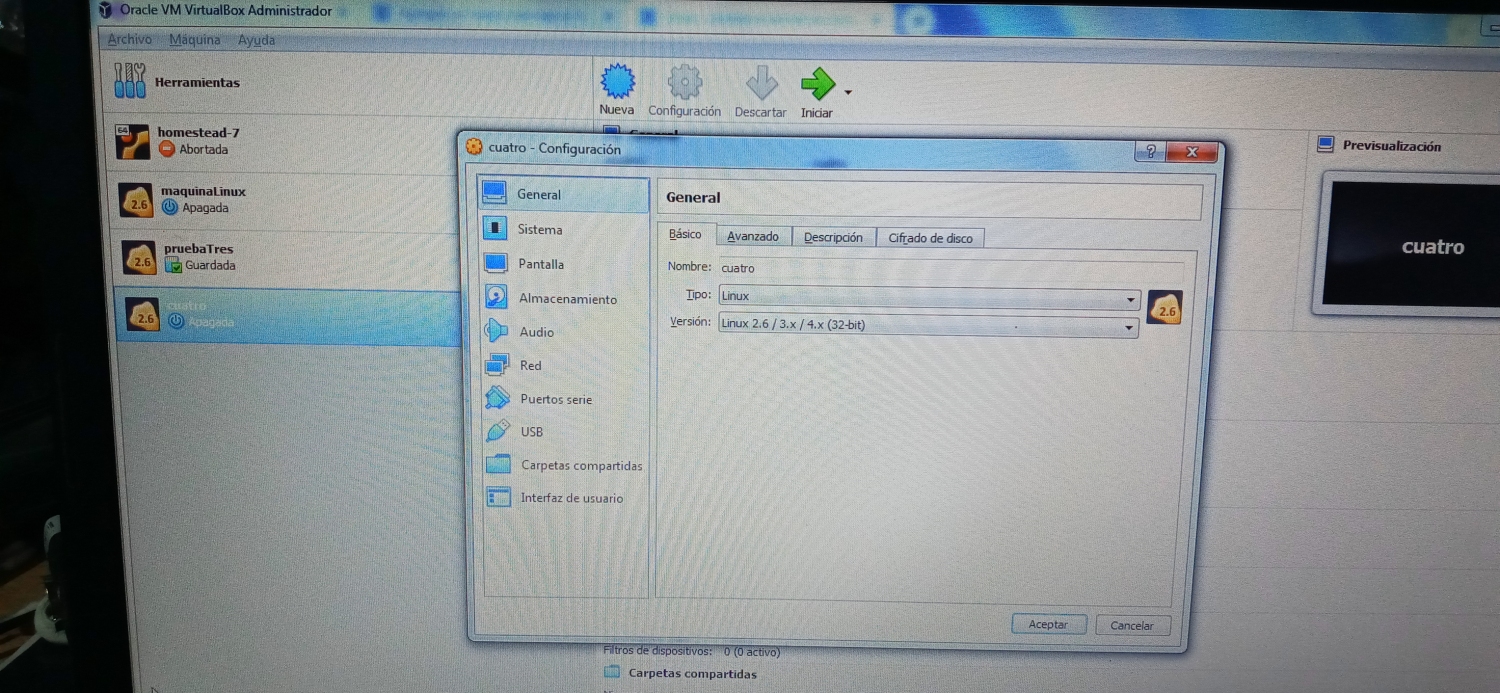Click the Linux 2.6 OS type icon

point(1165,307)
